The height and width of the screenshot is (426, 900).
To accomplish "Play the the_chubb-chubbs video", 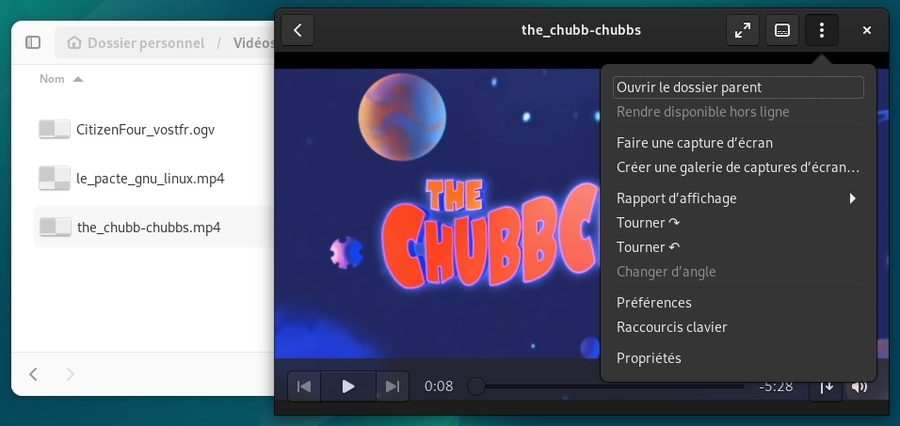I will click(x=348, y=387).
